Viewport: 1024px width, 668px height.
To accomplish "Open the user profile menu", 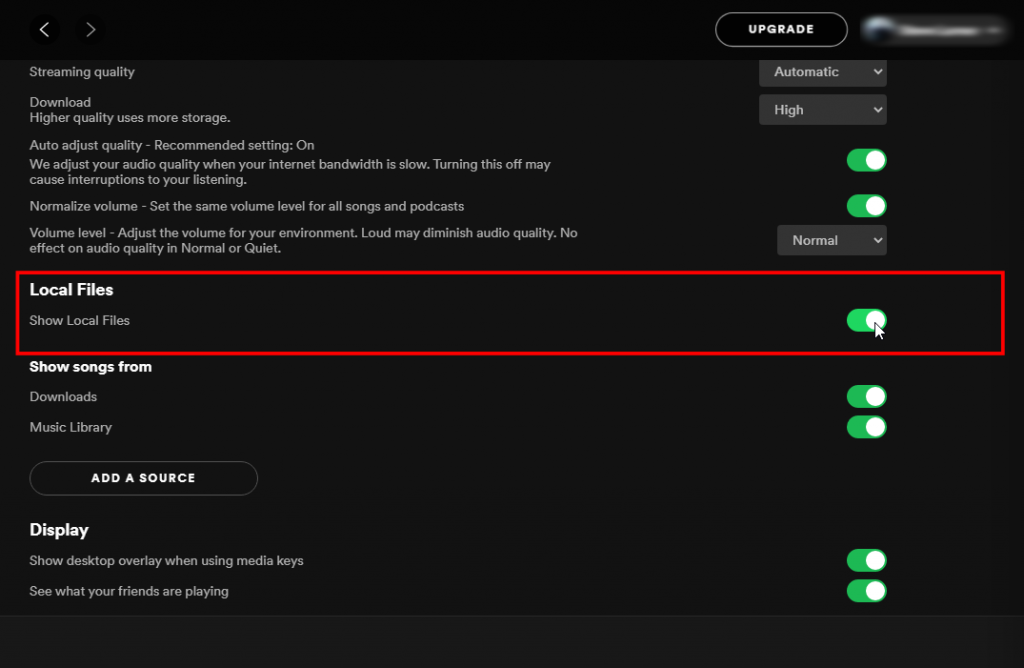I will point(933,29).
